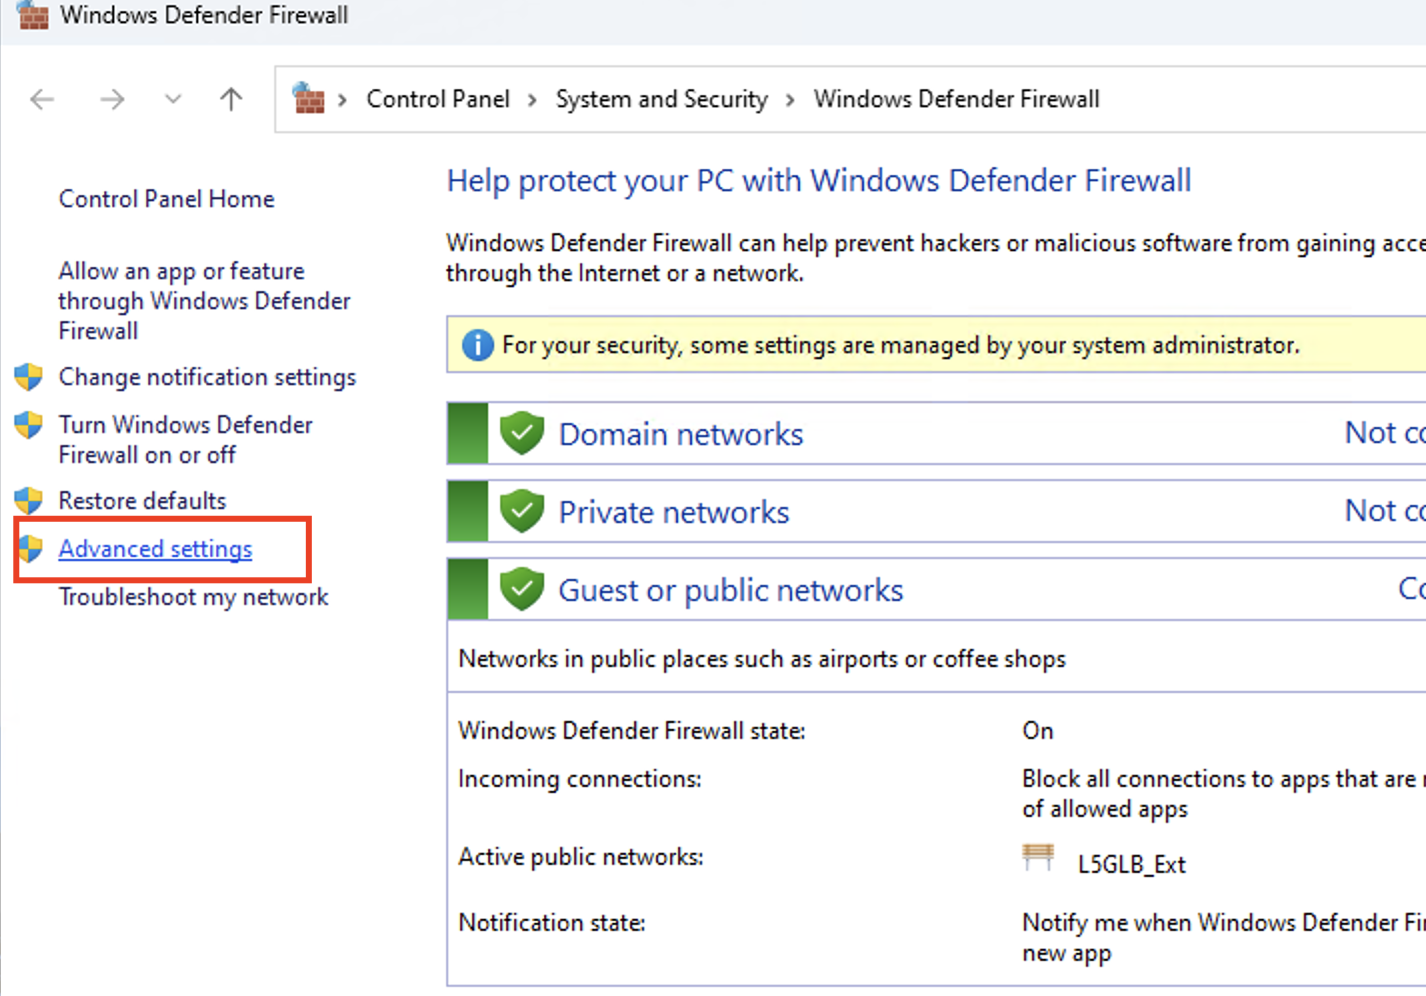This screenshot has height=996, width=1426.
Task: Click the firewall icon in the address bar
Action: click(x=308, y=99)
